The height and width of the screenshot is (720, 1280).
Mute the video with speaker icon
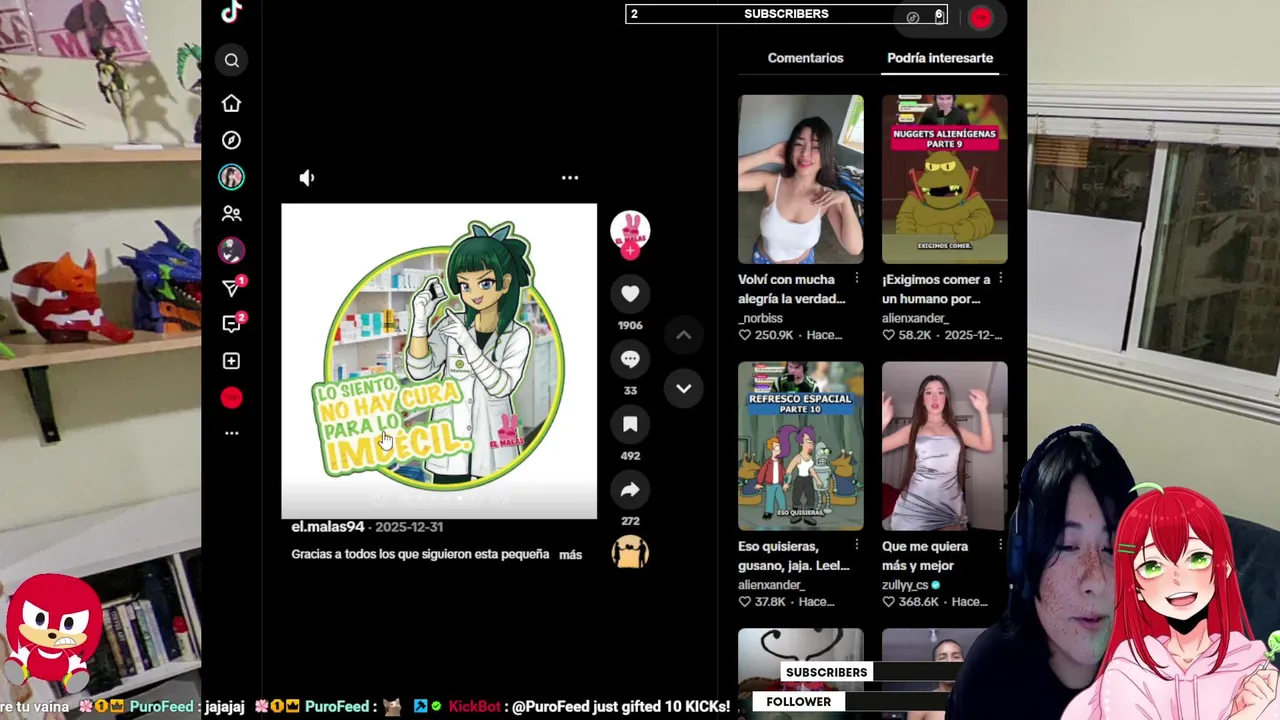tap(307, 177)
